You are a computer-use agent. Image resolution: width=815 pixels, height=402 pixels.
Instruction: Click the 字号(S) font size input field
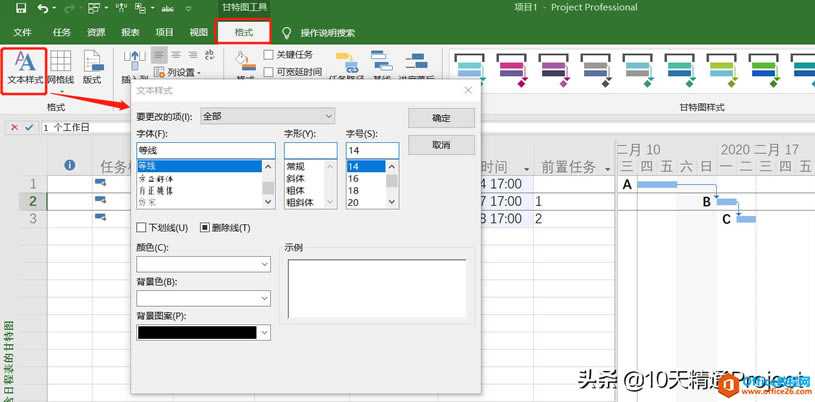point(372,151)
